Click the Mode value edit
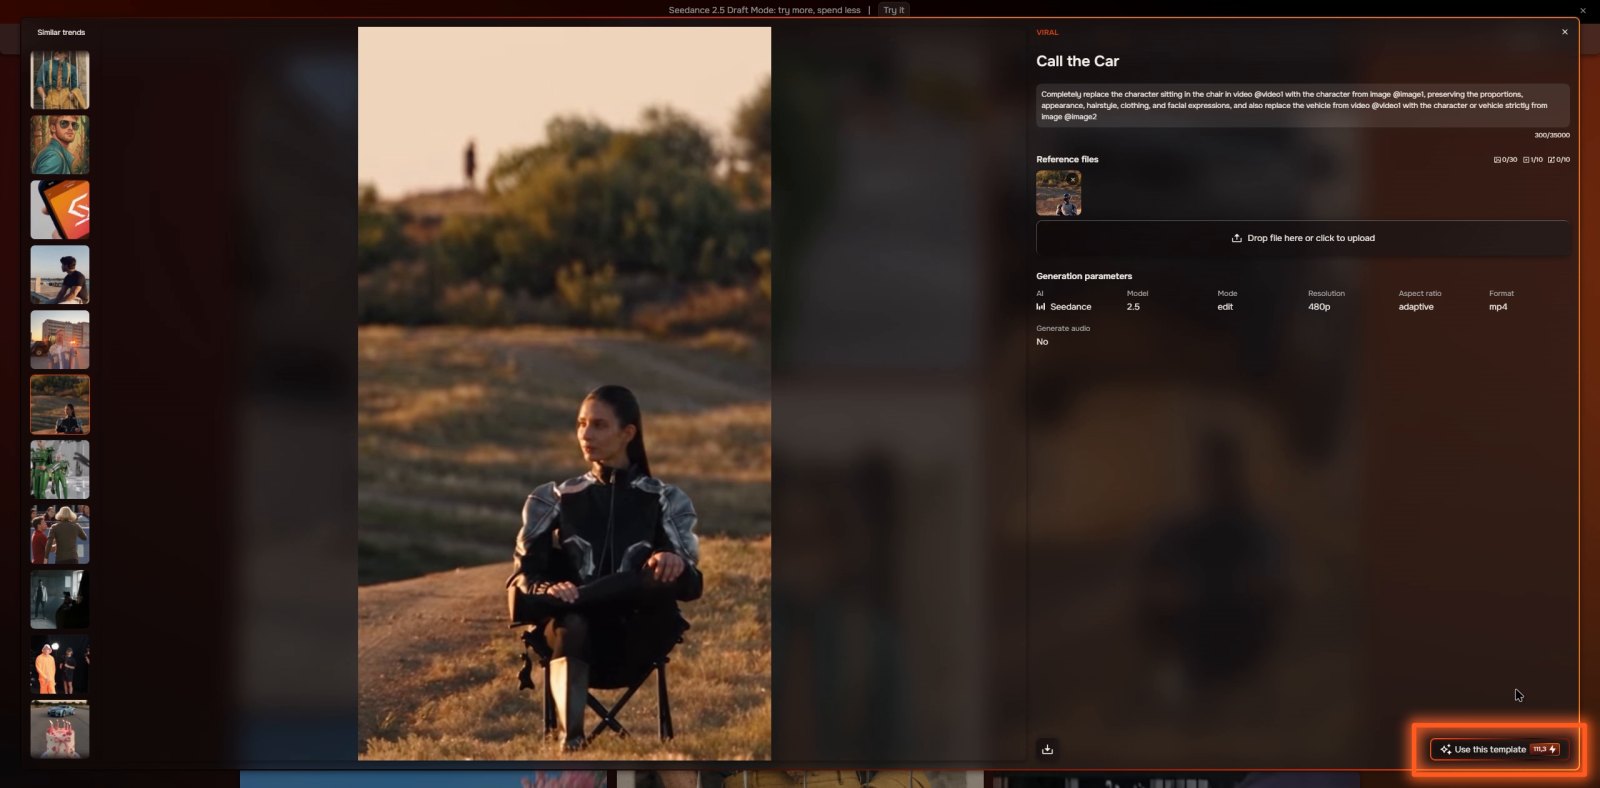 coord(1225,307)
